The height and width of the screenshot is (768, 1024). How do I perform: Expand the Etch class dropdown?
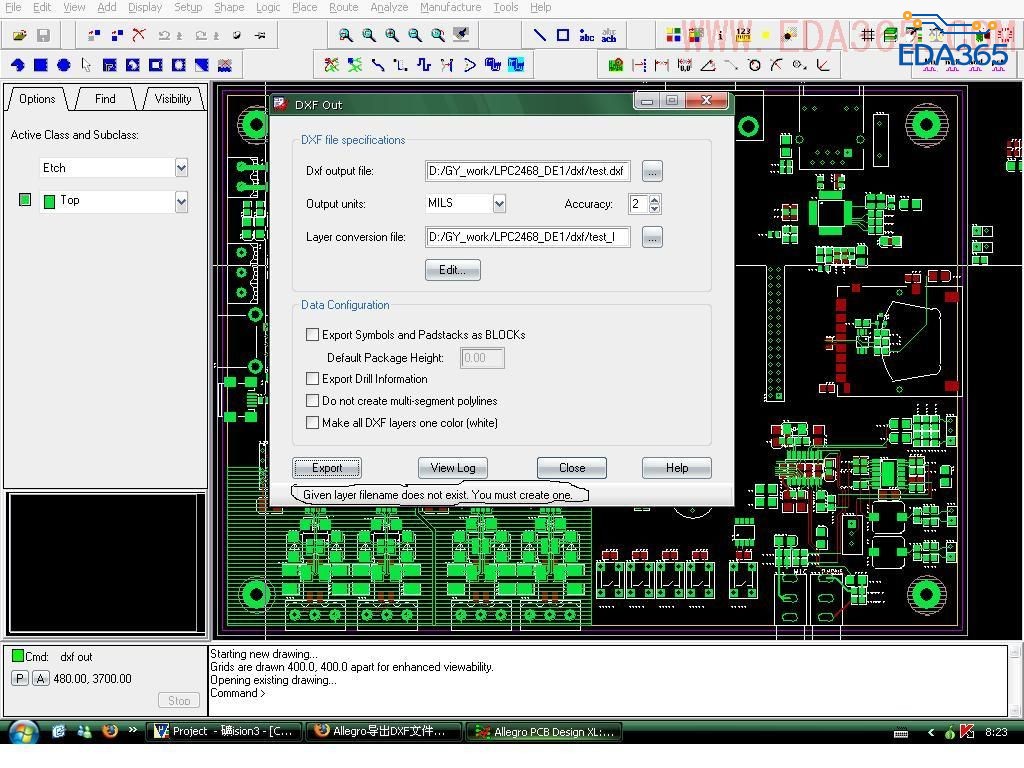(x=181, y=168)
